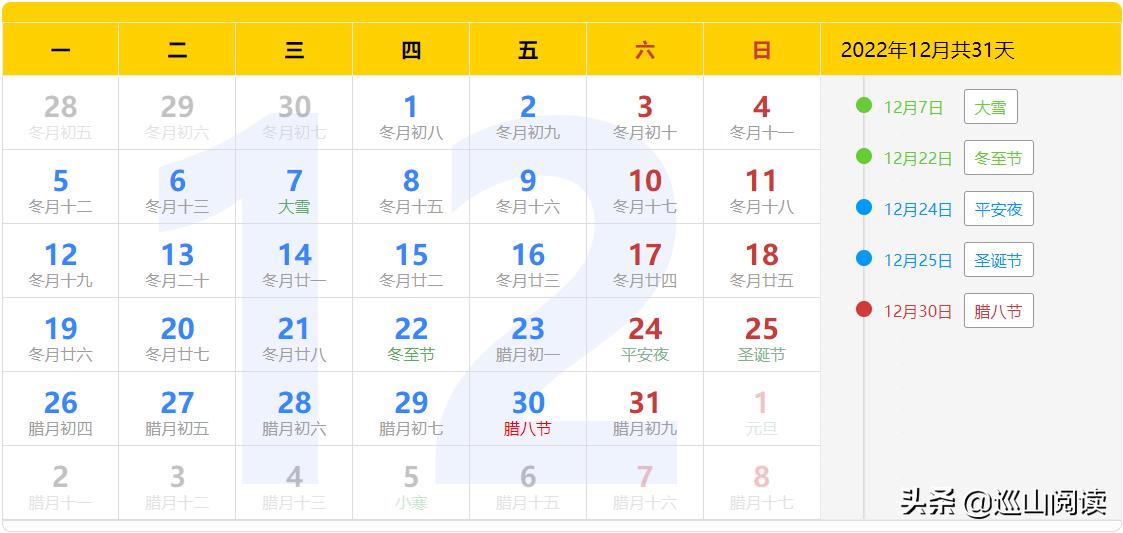Click December 27 (腊月初五)
This screenshot has height=533, width=1123.
click(177, 409)
